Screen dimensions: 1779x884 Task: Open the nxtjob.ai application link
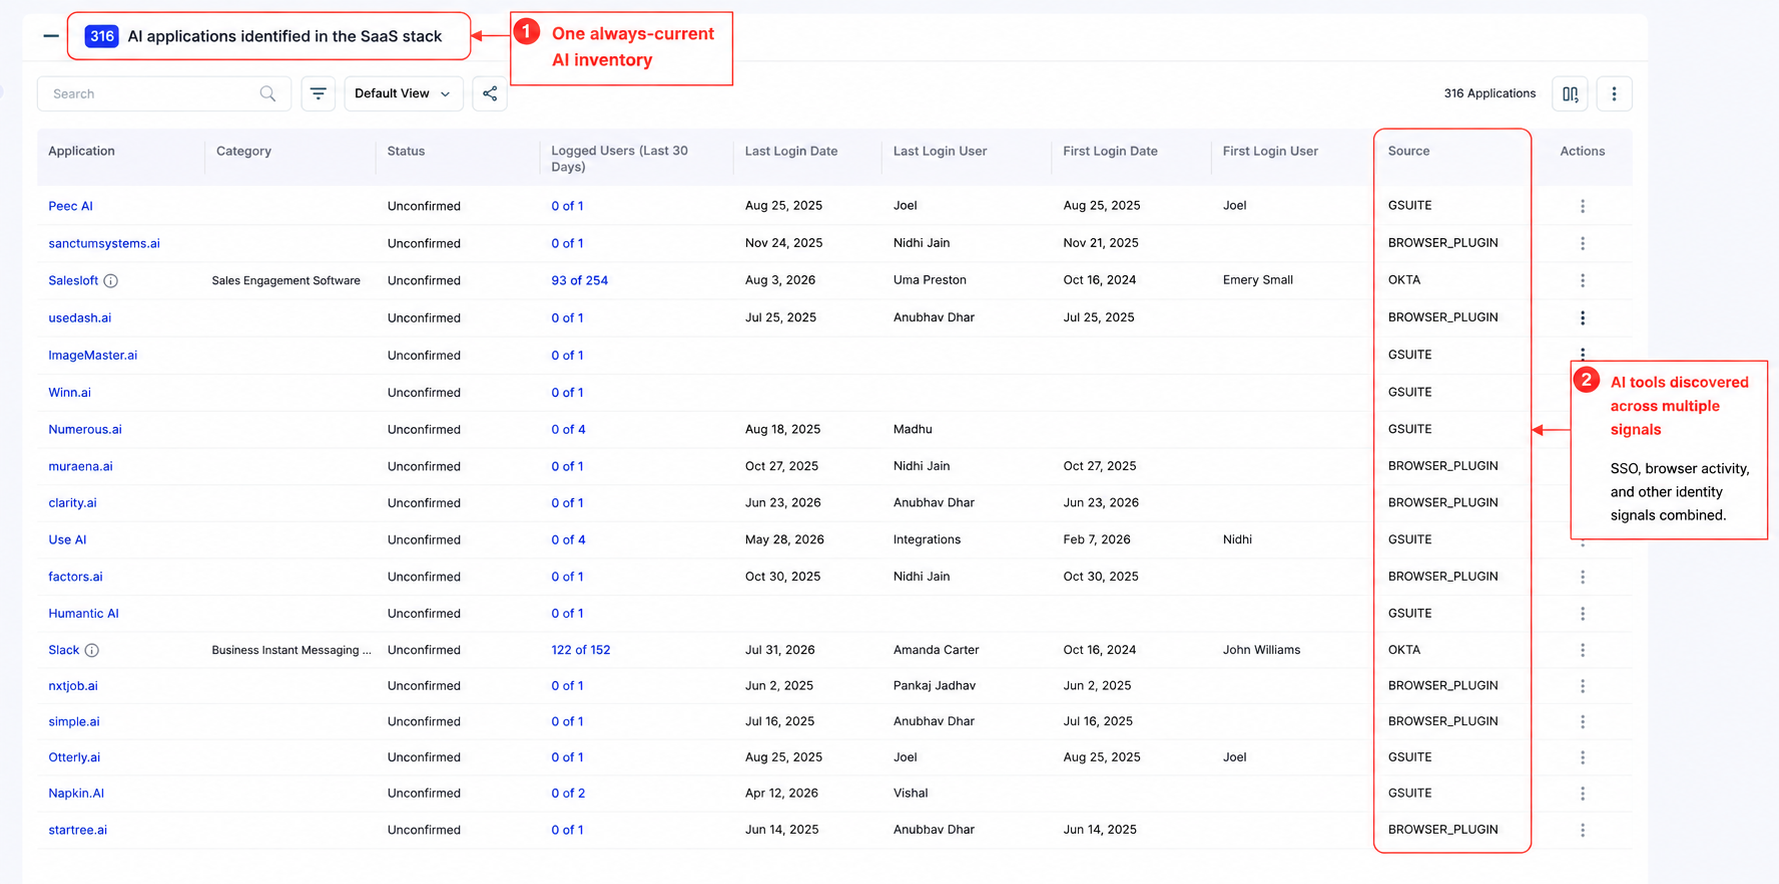tap(73, 686)
